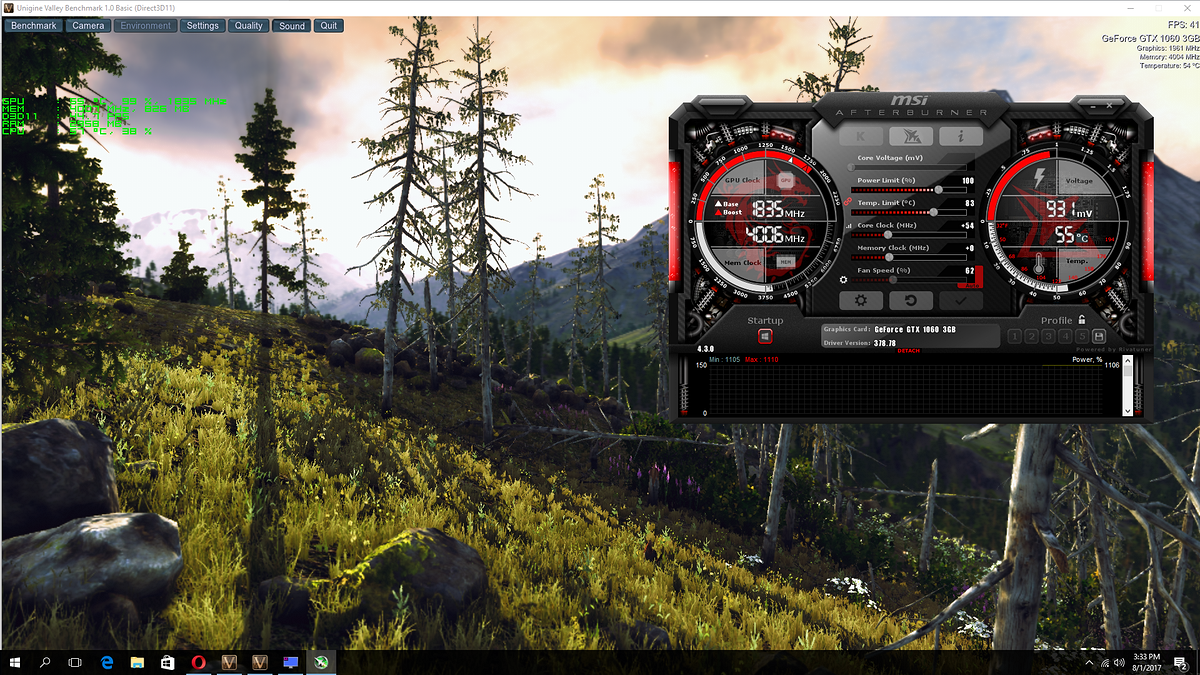
Task: Open the Windows Store taskbar icon
Action: pyautogui.click(x=168, y=662)
